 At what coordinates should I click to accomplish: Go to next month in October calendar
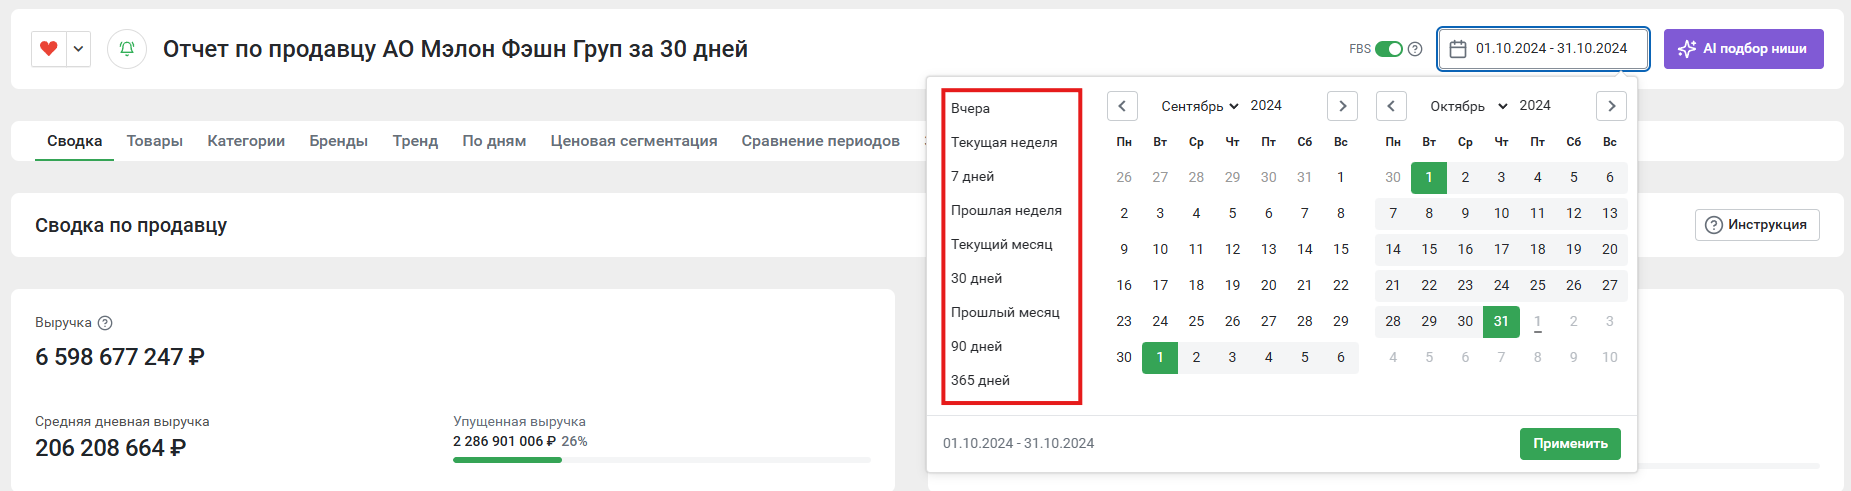click(1611, 106)
